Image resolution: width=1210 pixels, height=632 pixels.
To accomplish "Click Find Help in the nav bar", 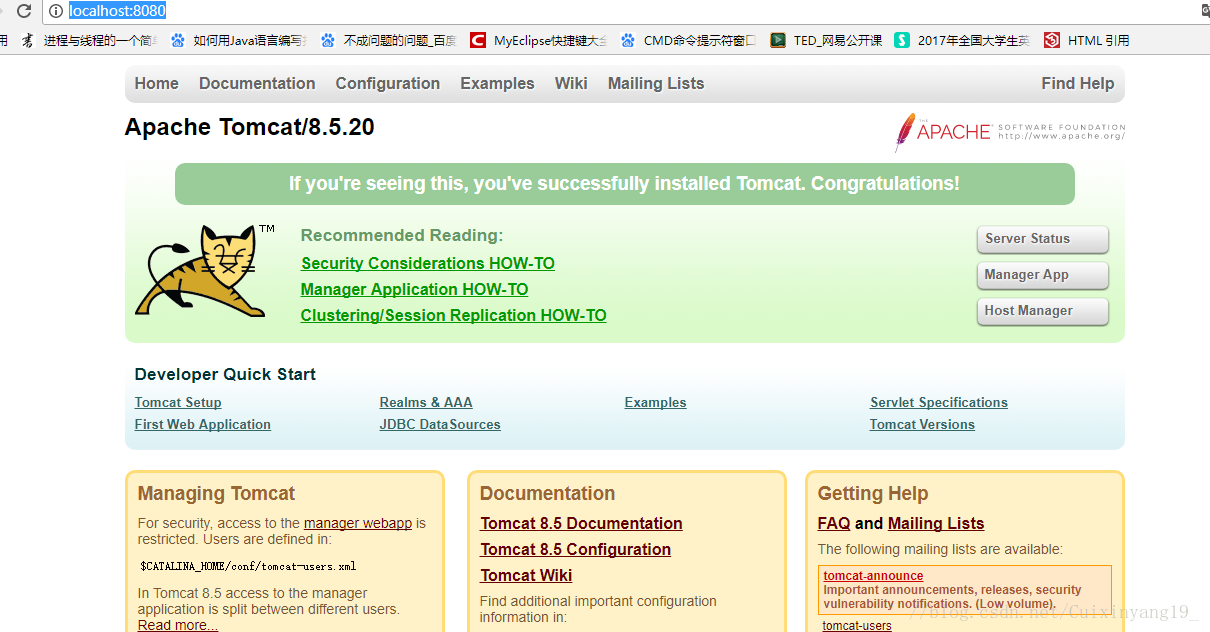I will (1077, 84).
